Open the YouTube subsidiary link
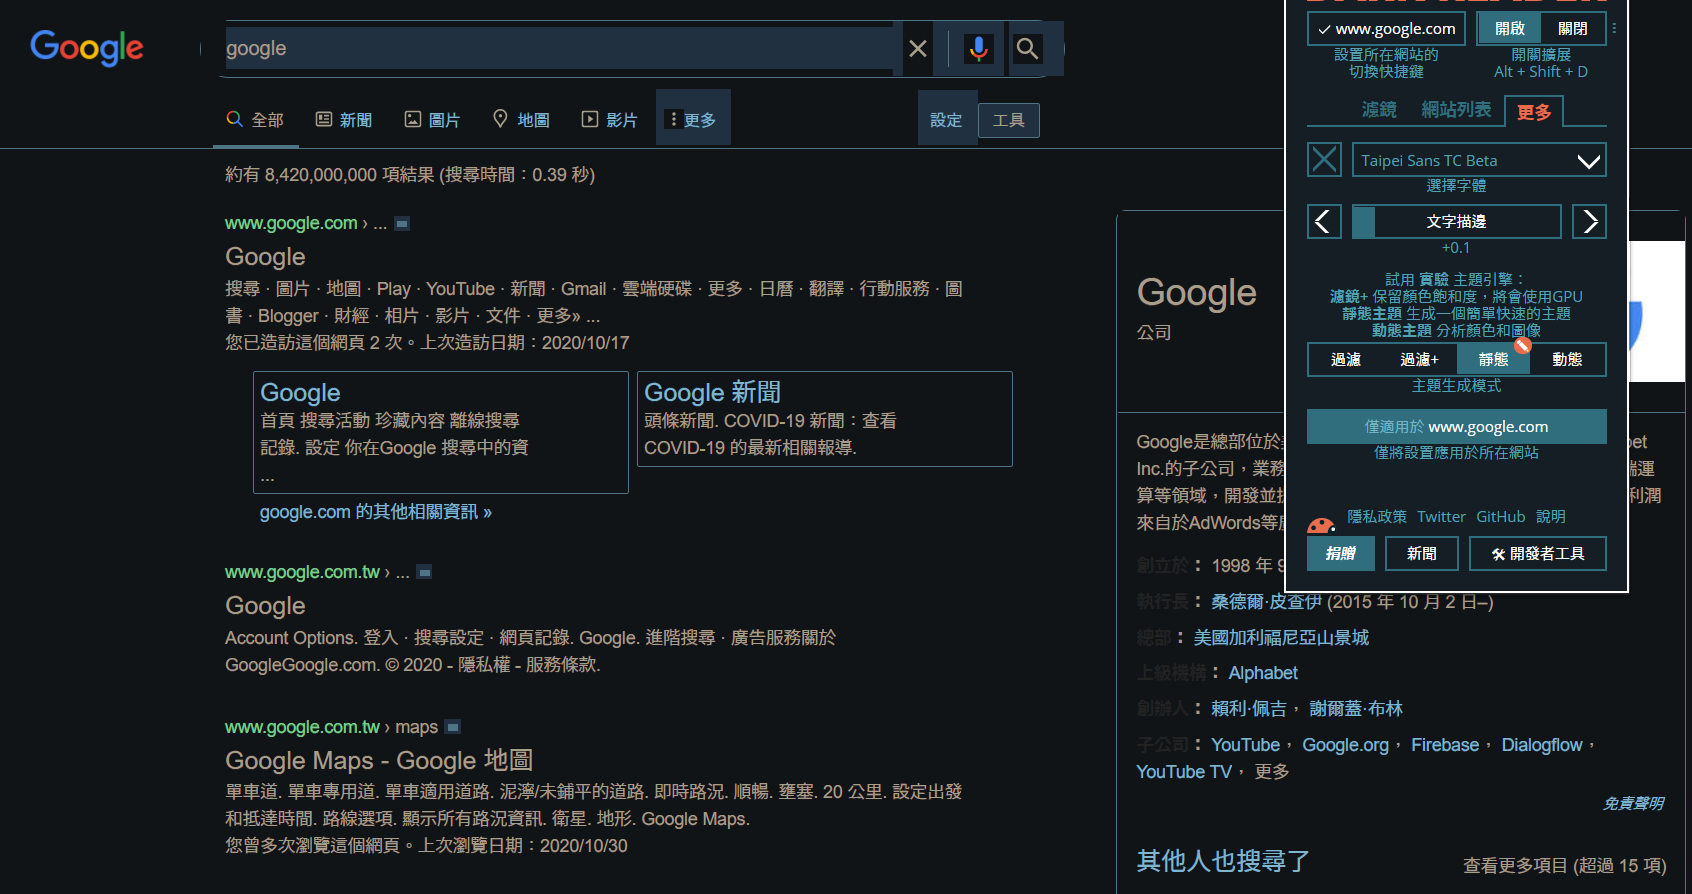The height and width of the screenshot is (894, 1692). click(1245, 745)
